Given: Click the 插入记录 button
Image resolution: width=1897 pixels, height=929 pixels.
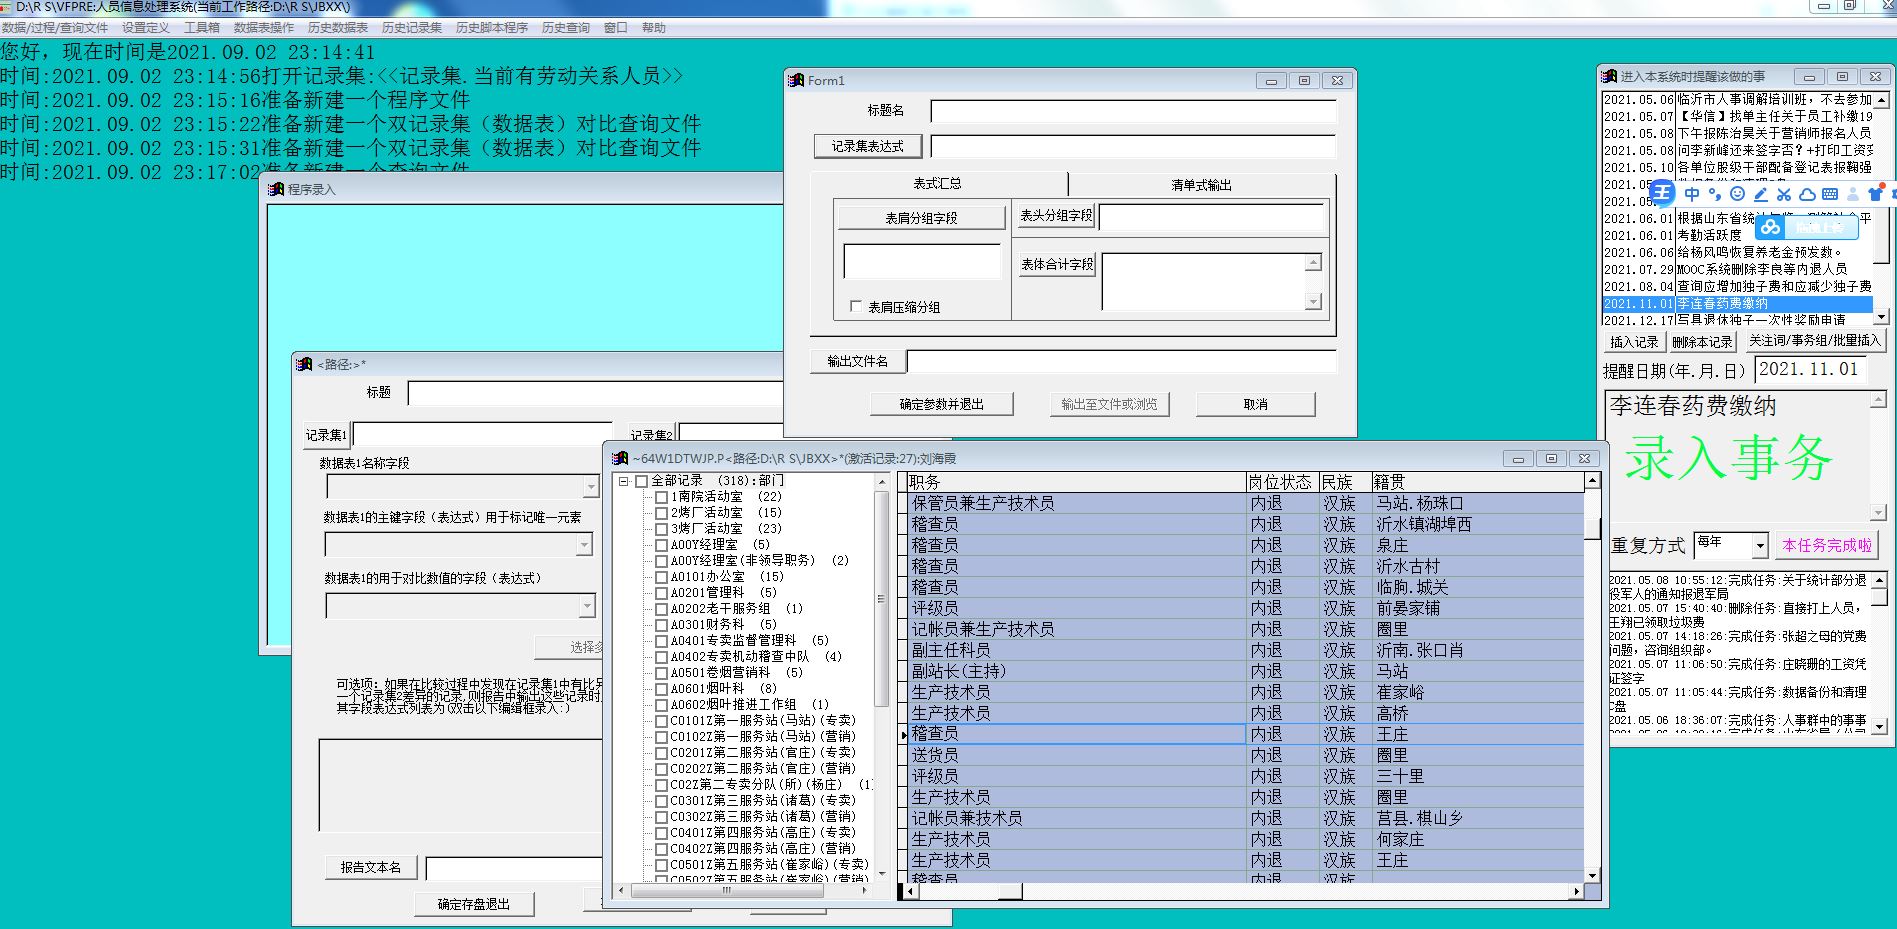Looking at the screenshot, I should 1634,342.
